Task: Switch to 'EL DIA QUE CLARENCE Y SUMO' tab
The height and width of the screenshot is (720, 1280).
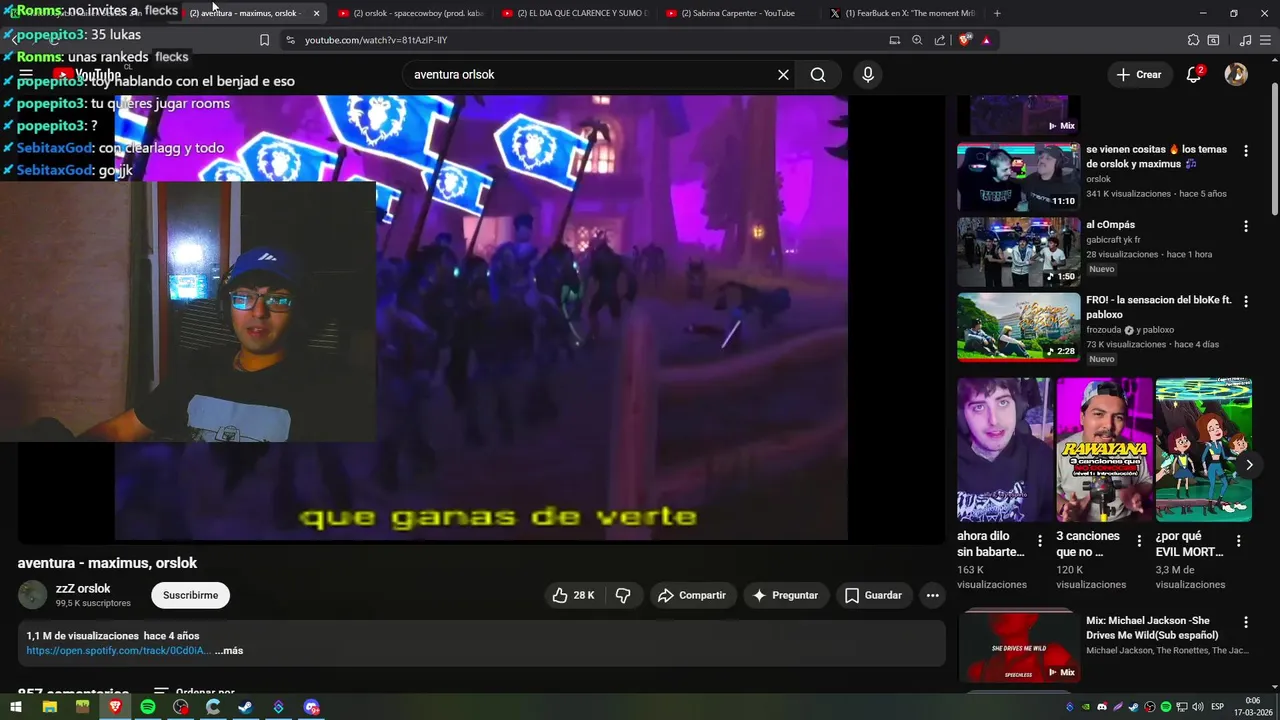Action: 574,13
